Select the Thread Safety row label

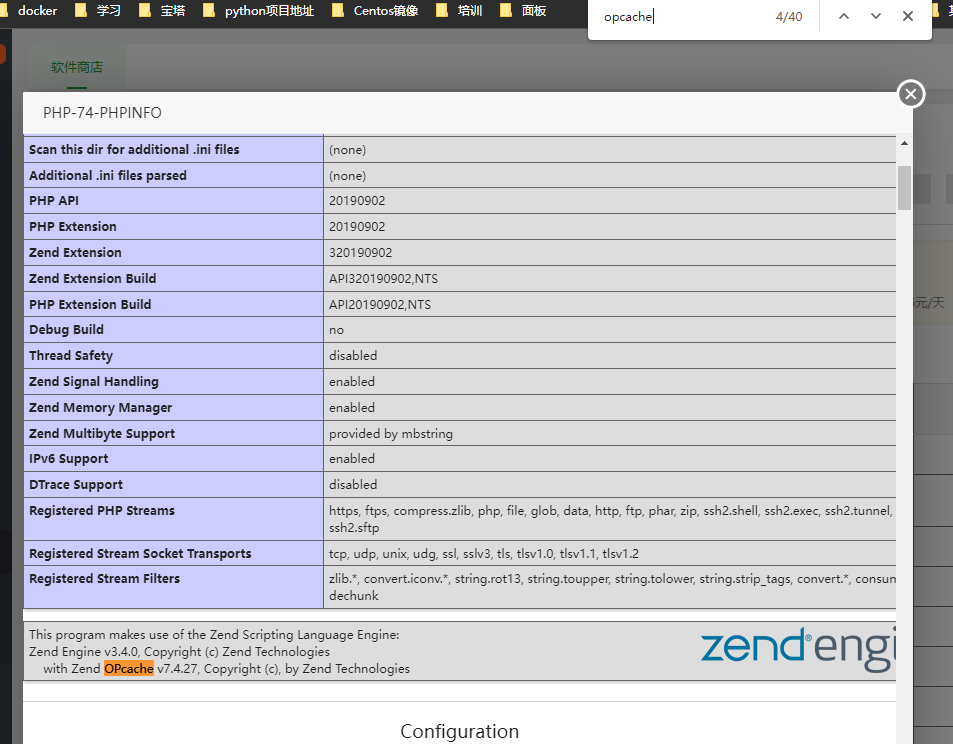coord(71,356)
